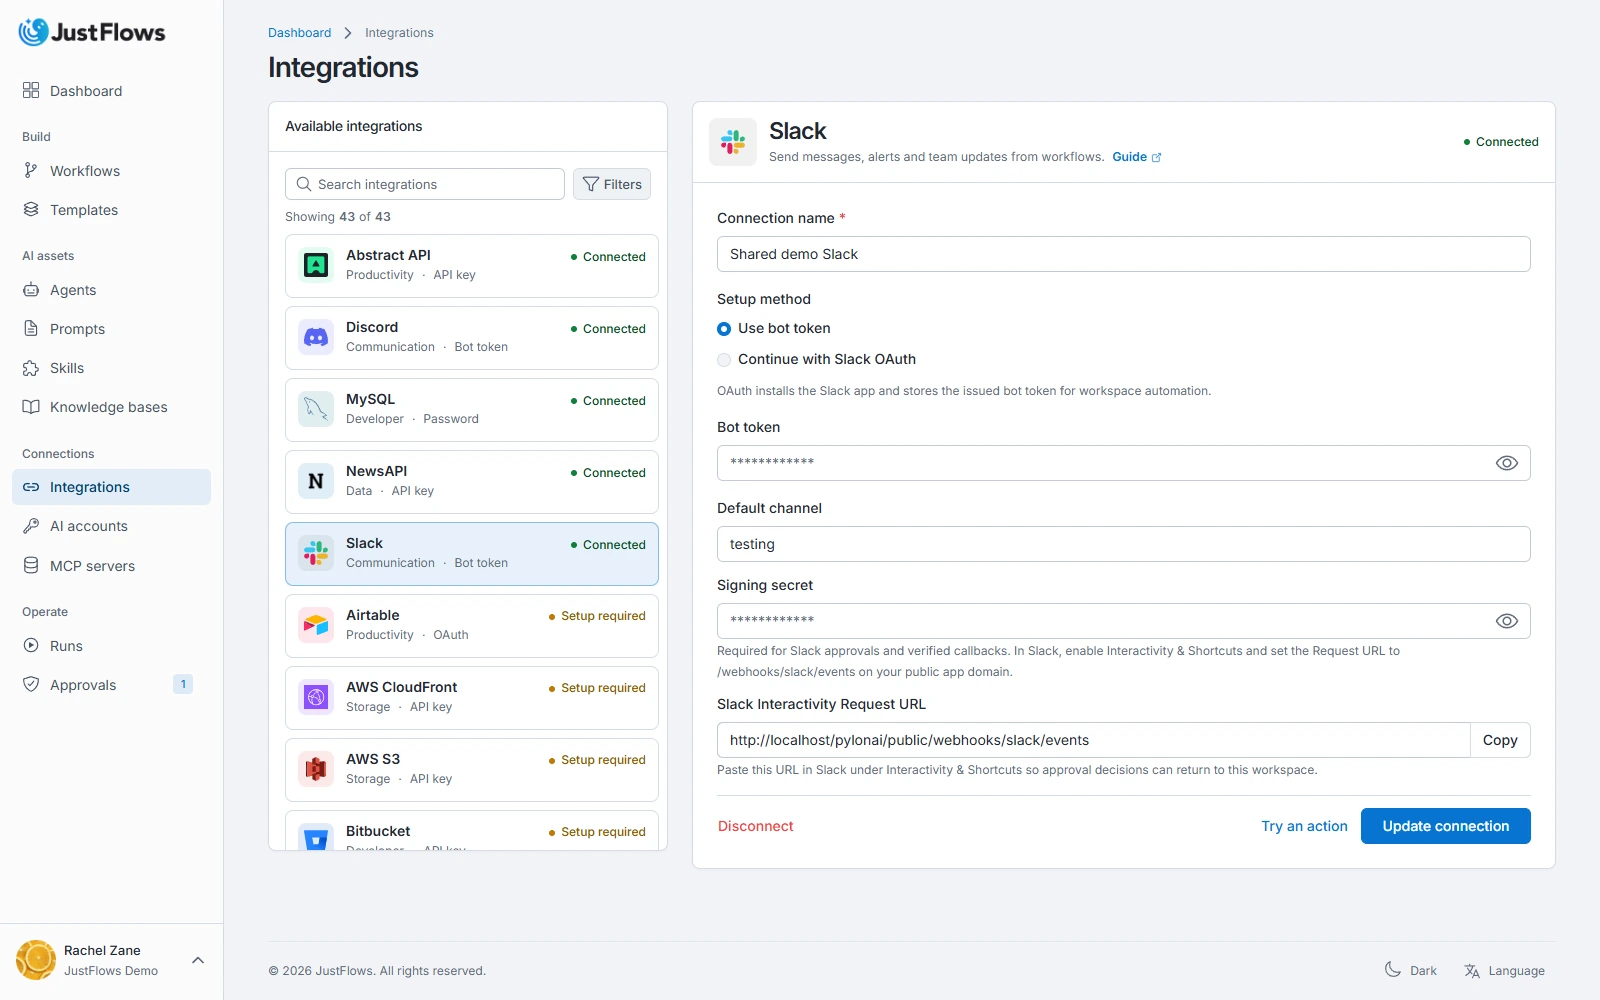Reveal the Signing secret value
Viewport: 1600px width, 1000px height.
1507,621
